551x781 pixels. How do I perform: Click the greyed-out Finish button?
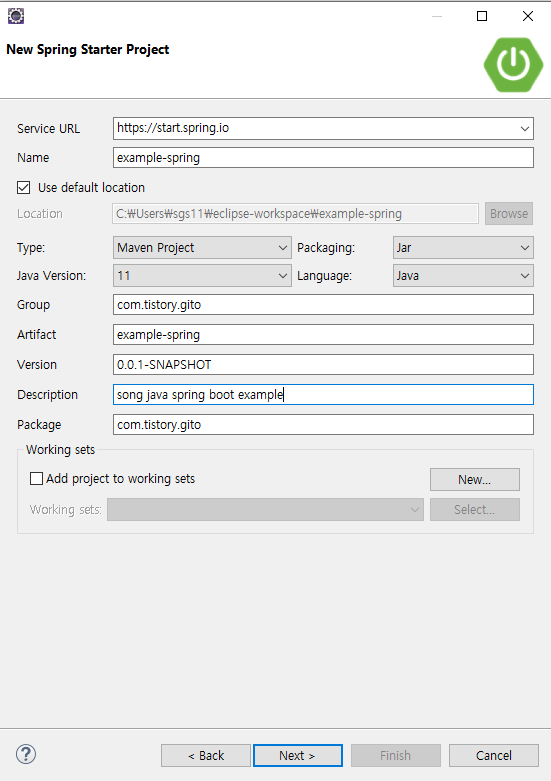click(x=396, y=756)
